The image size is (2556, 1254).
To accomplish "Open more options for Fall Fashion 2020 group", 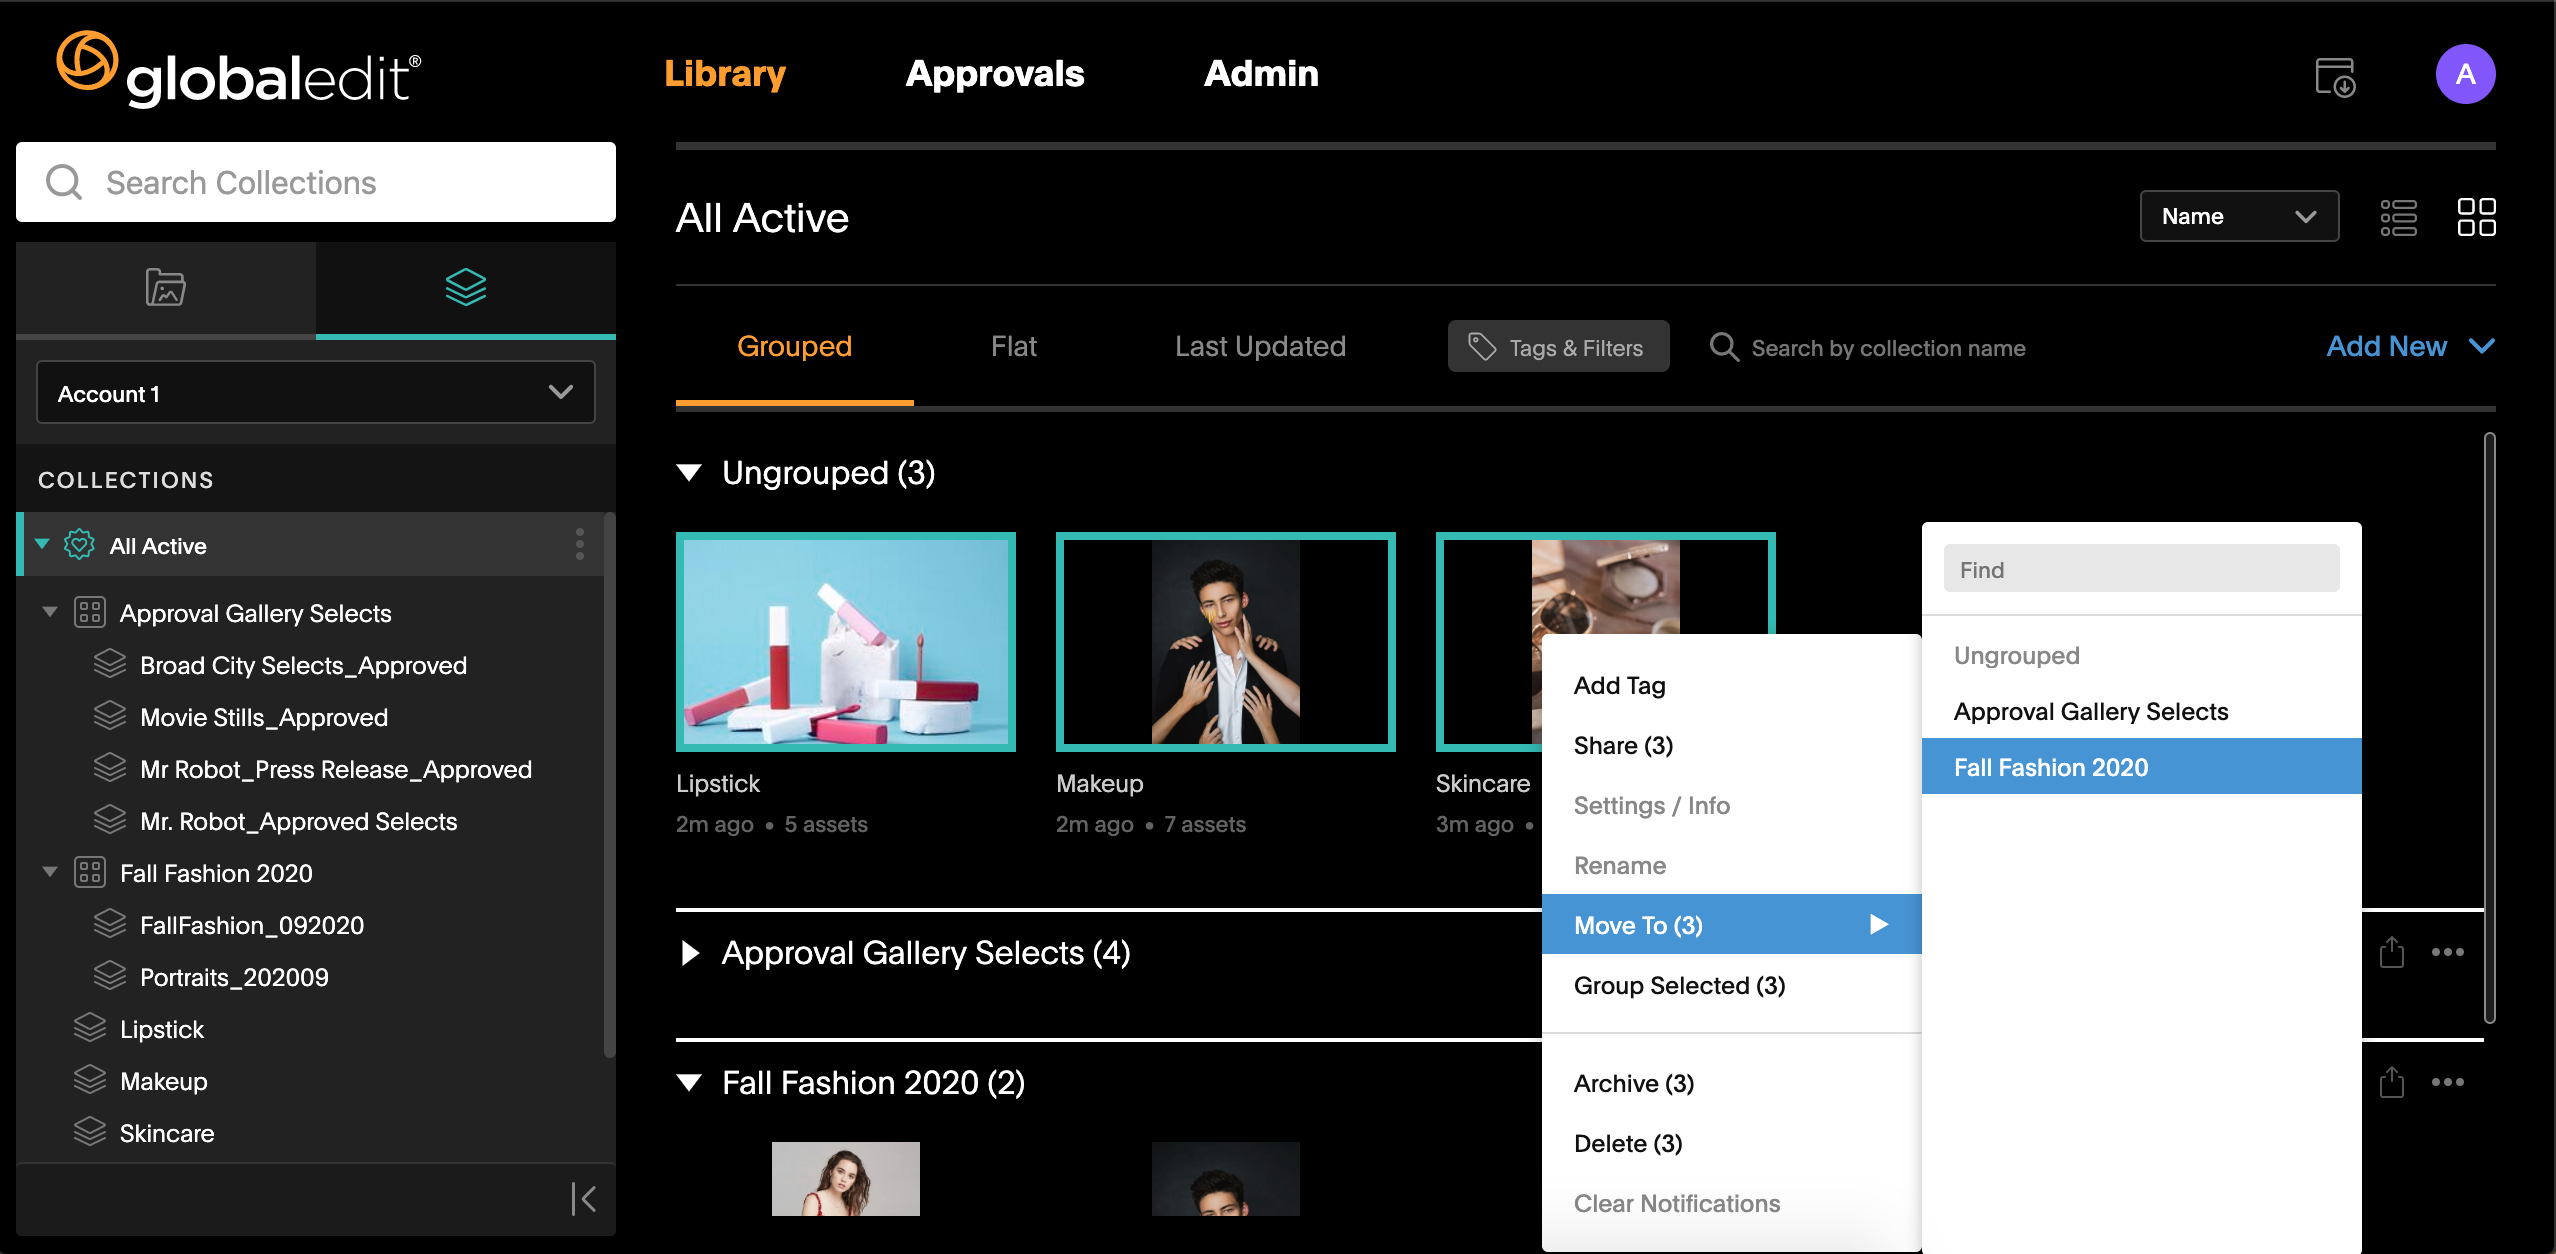I will [x=2447, y=1082].
